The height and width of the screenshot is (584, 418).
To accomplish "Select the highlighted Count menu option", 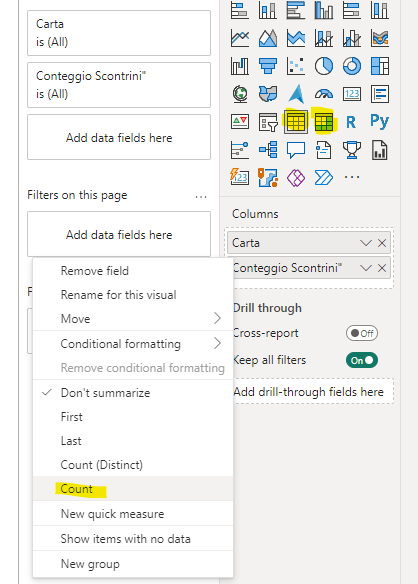I will point(133,489).
